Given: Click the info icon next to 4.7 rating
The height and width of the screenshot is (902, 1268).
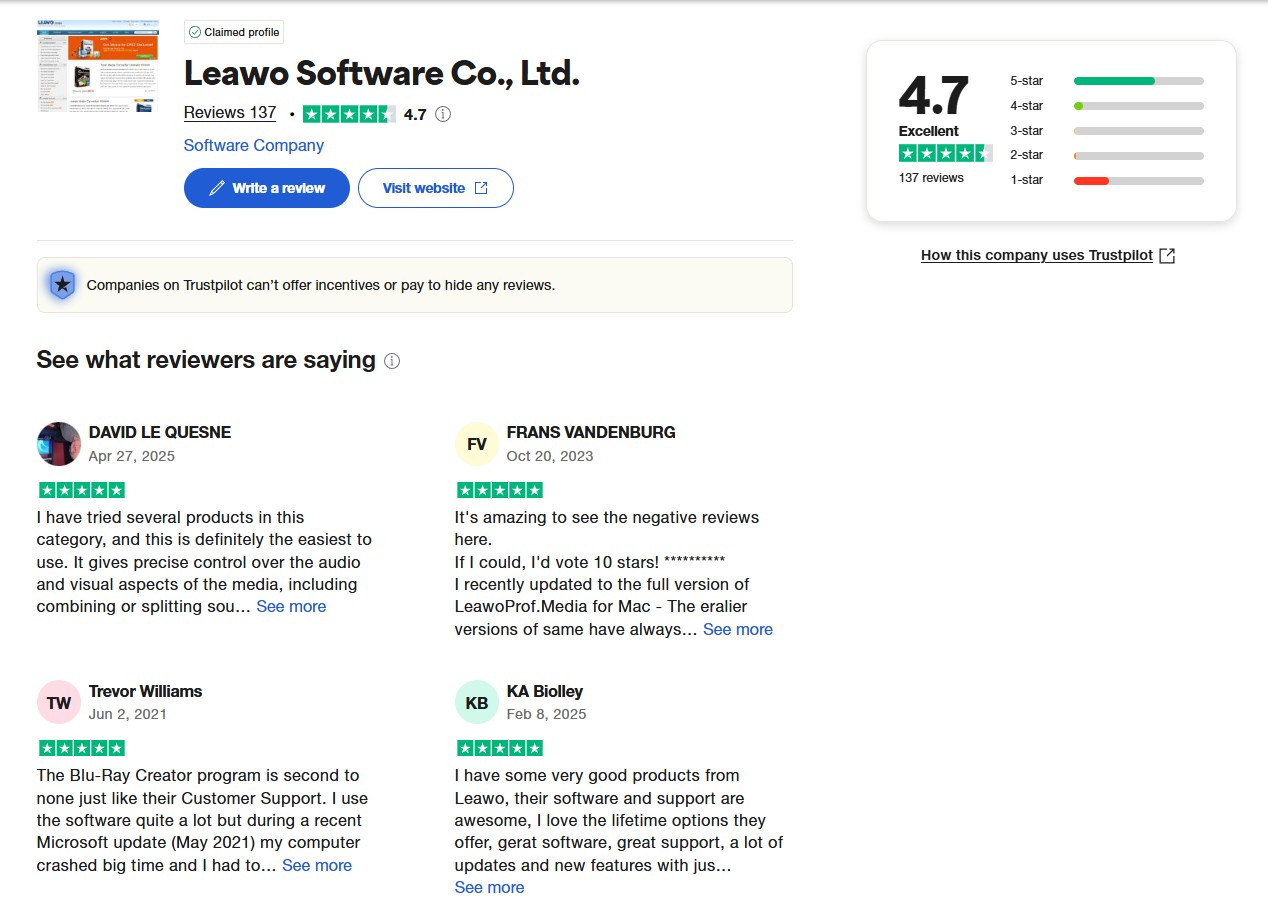Looking at the screenshot, I should [x=443, y=114].
